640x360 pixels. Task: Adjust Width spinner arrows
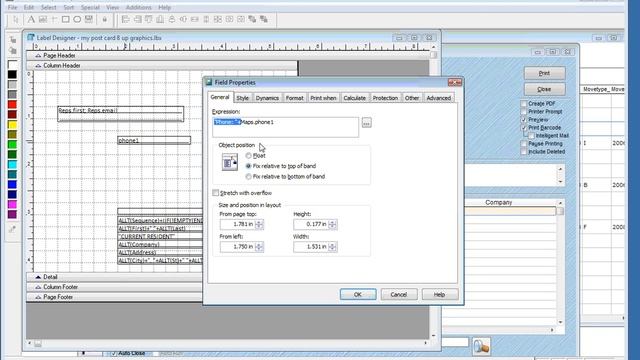(333, 247)
